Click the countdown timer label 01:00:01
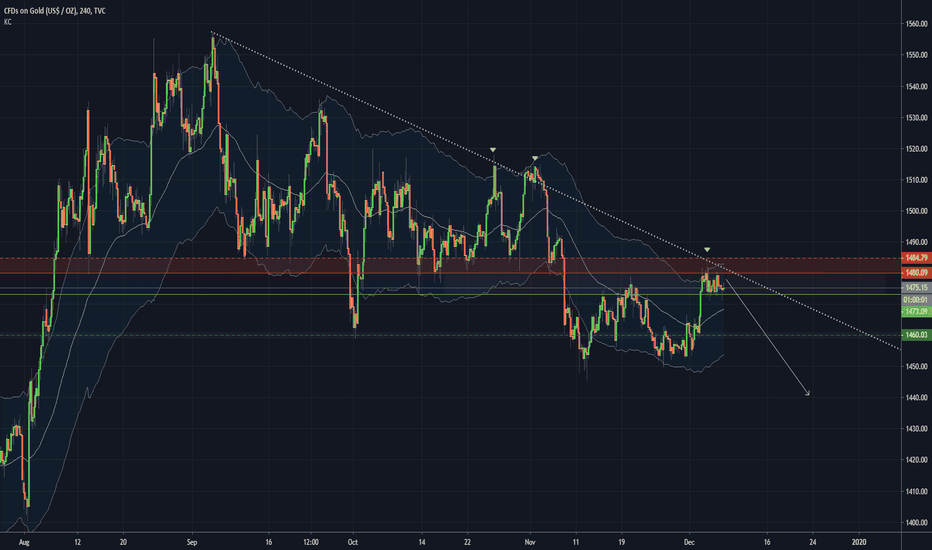Viewport: 932px width, 550px height. tap(917, 300)
